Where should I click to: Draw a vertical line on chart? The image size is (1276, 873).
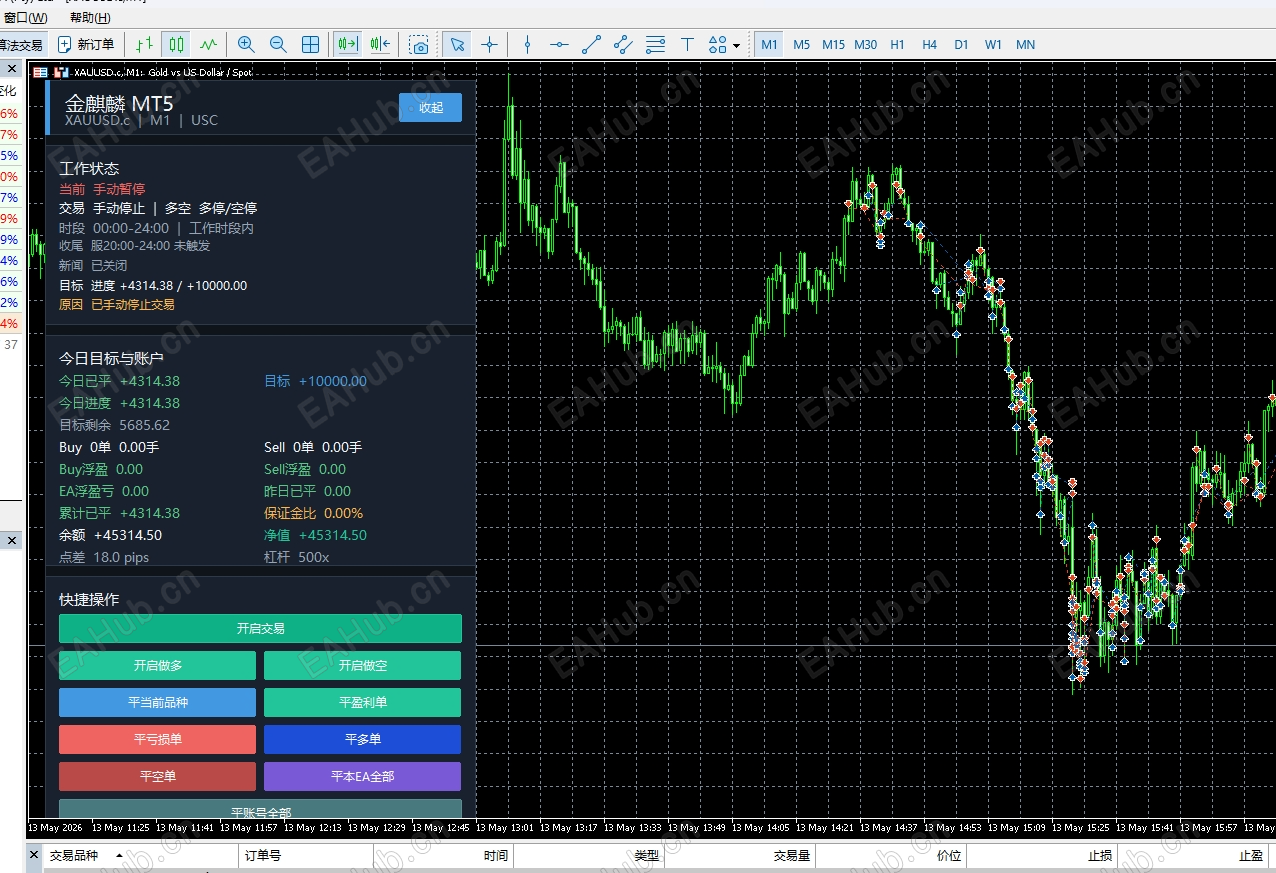527,44
